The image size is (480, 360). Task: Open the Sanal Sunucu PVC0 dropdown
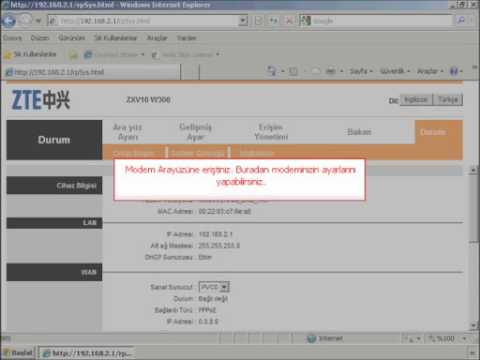click(x=214, y=287)
